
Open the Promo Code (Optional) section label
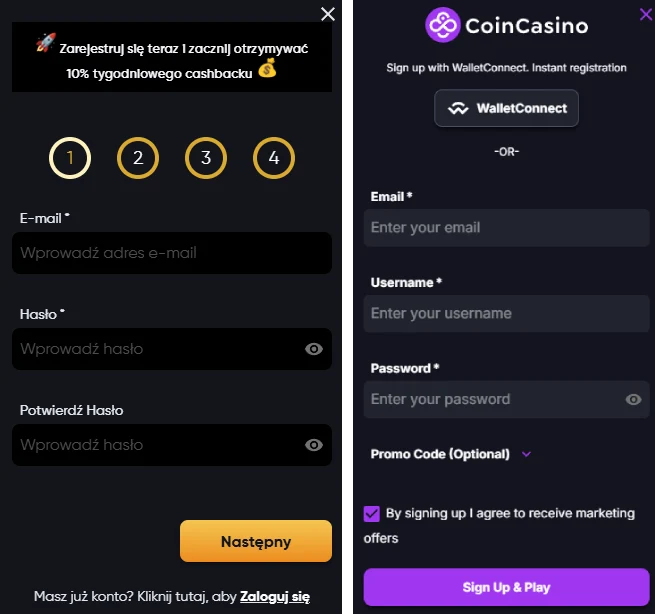[x=440, y=454]
